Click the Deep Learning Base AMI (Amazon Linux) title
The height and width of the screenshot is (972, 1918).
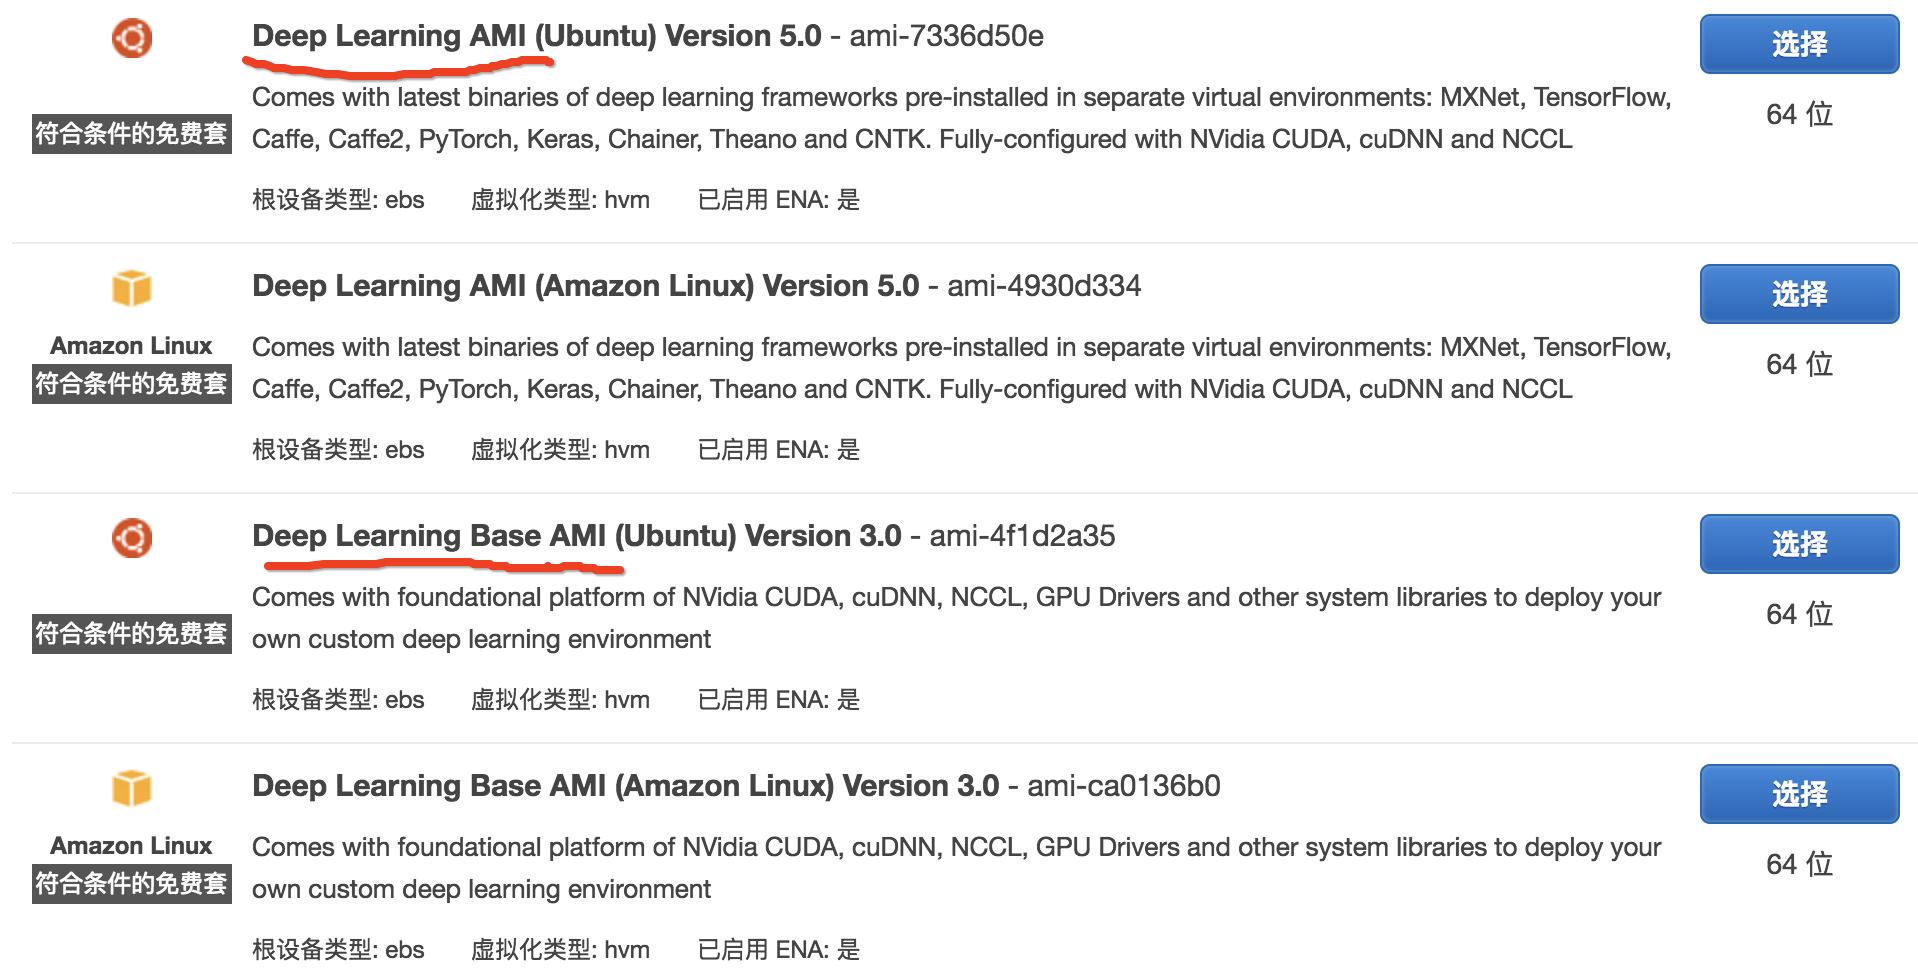pos(625,786)
